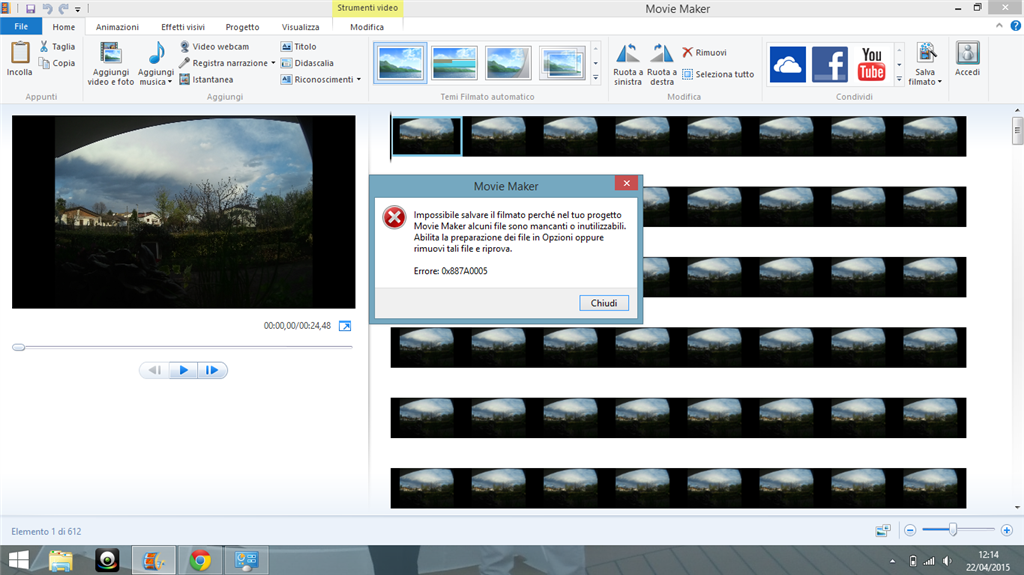Click the Copia copy tool

(57, 63)
